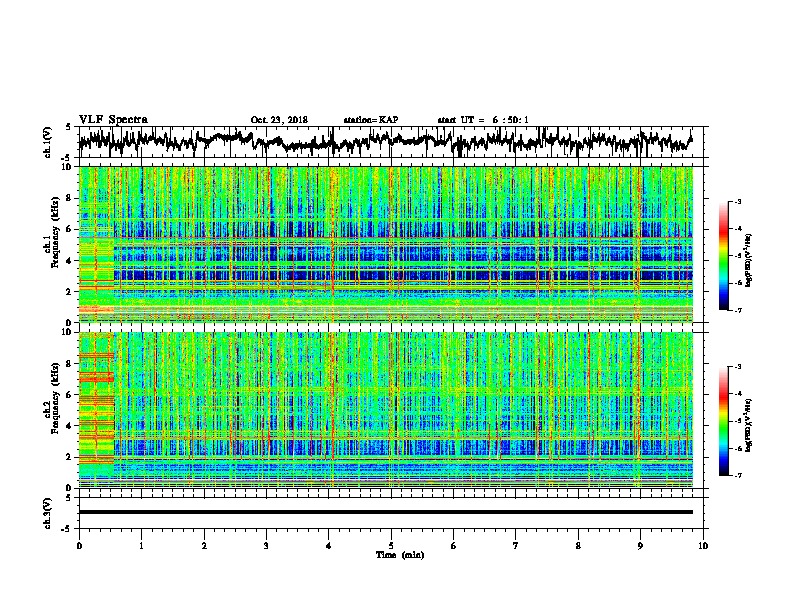
Task: Click the time axis tick label "6"
Action: pyautogui.click(x=454, y=546)
